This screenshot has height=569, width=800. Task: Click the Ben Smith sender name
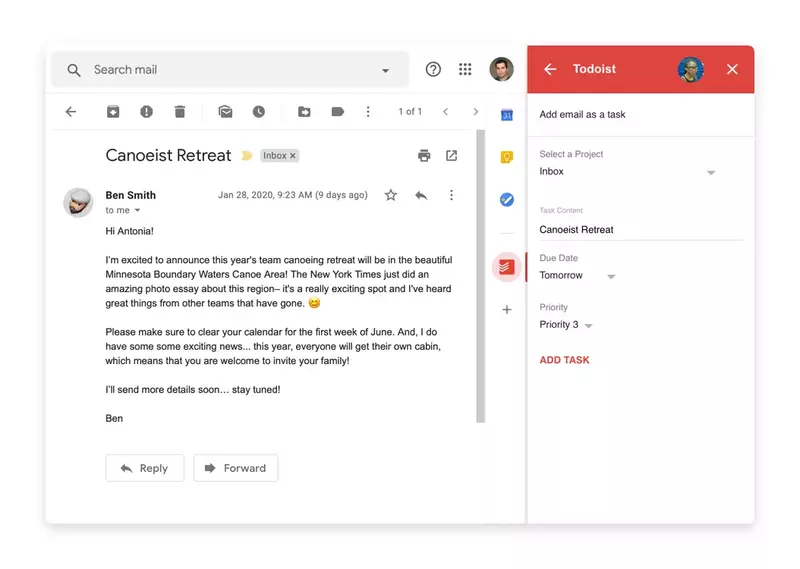[x=131, y=195]
